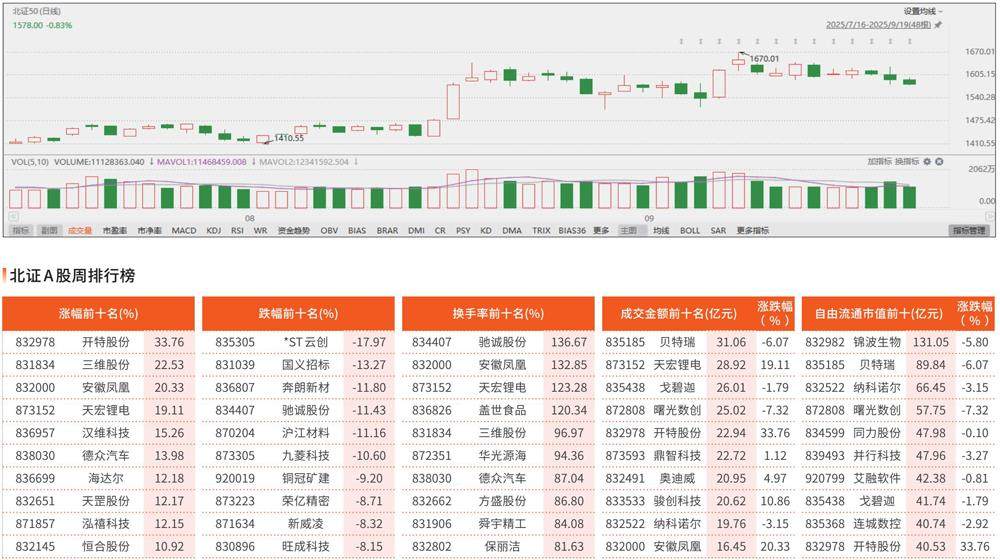Click the 跌幅前十名(%) table header
Image resolution: width=1000 pixels, height=560 pixels.
click(298, 313)
